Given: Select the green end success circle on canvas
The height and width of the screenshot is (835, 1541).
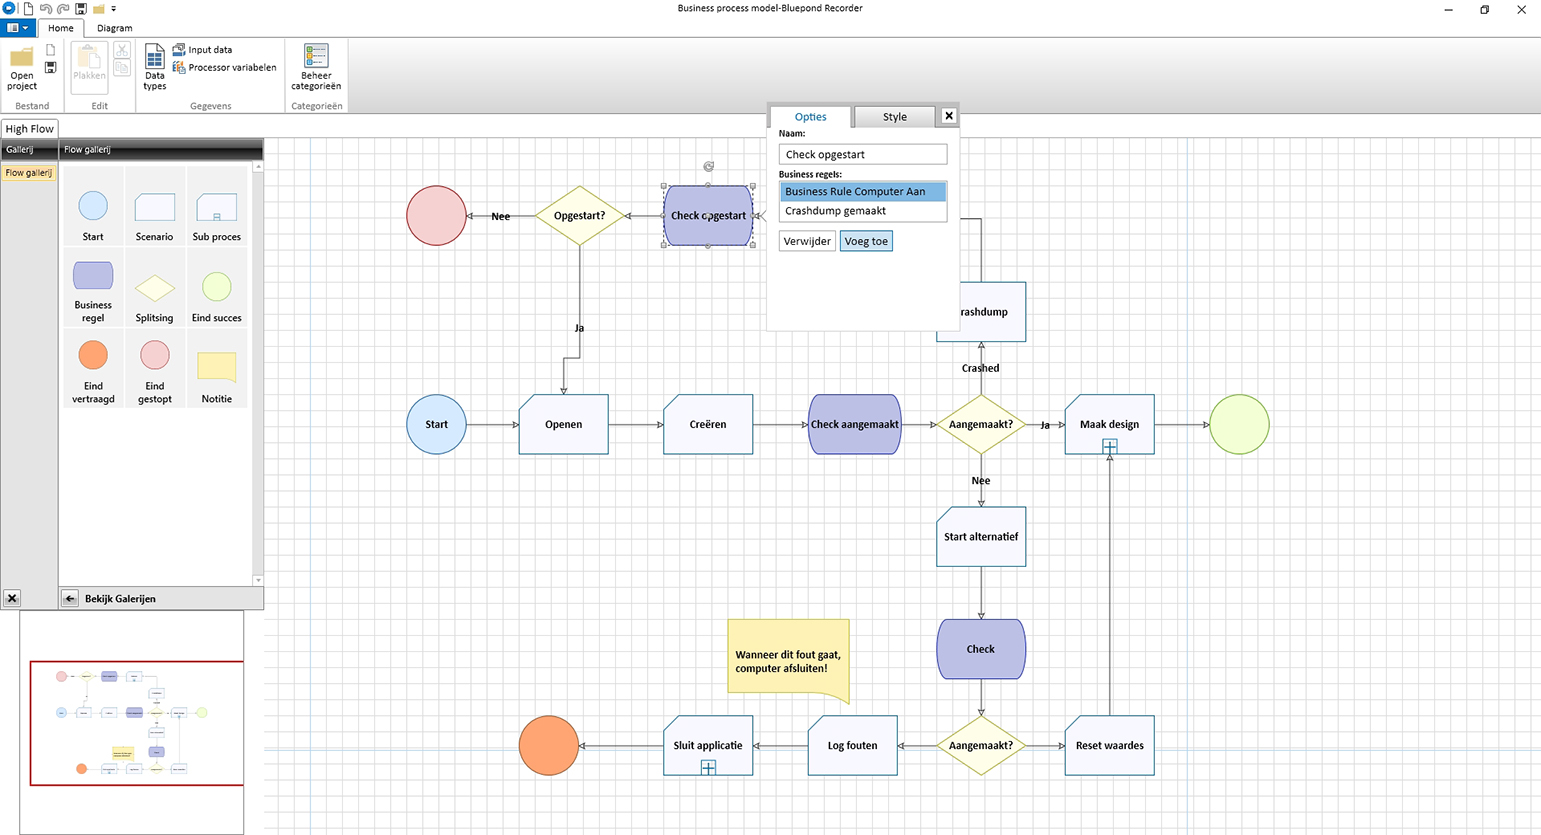Looking at the screenshot, I should 1239,424.
